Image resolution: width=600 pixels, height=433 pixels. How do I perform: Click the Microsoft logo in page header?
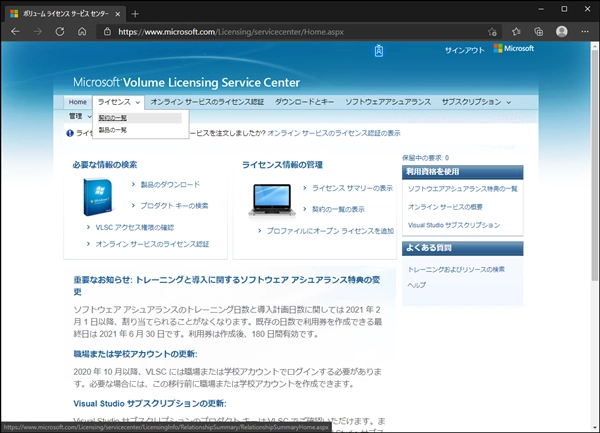coord(514,49)
